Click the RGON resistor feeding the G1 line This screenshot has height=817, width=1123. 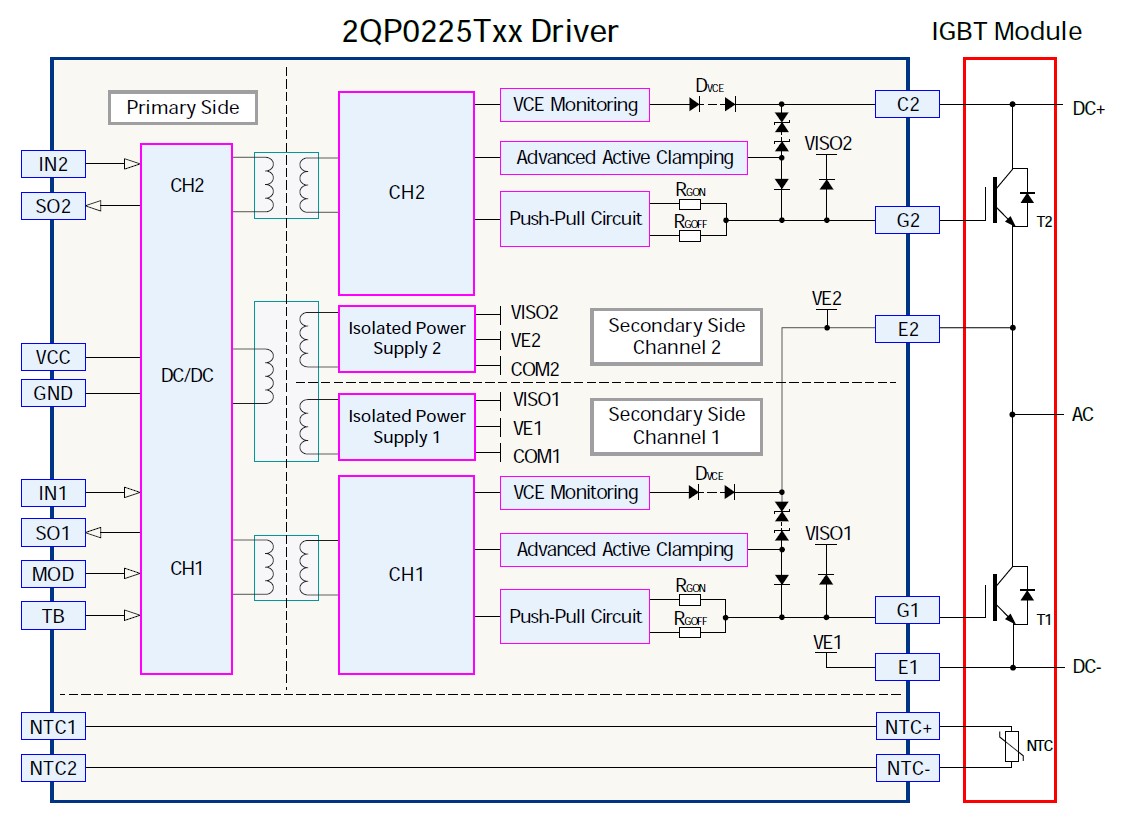690,601
